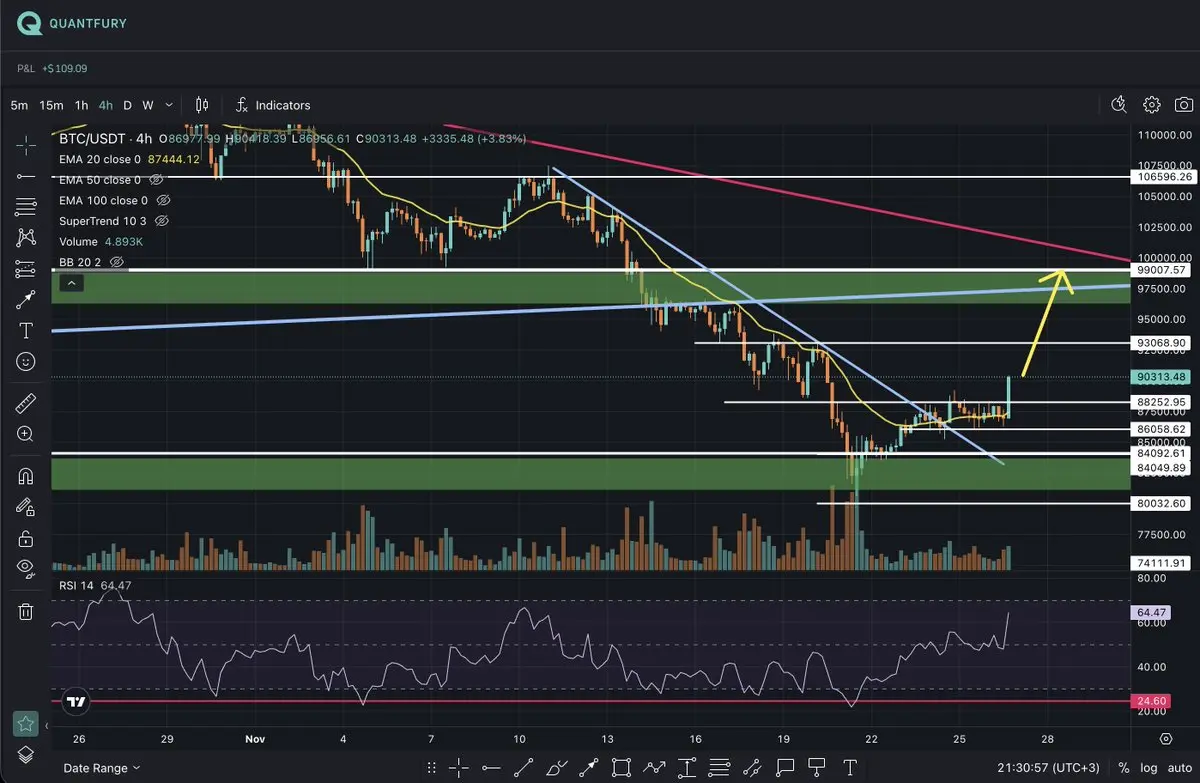This screenshot has width=1200, height=783.
Task: Toggle stay in drawing mode pencil-lock
Action: 27,507
